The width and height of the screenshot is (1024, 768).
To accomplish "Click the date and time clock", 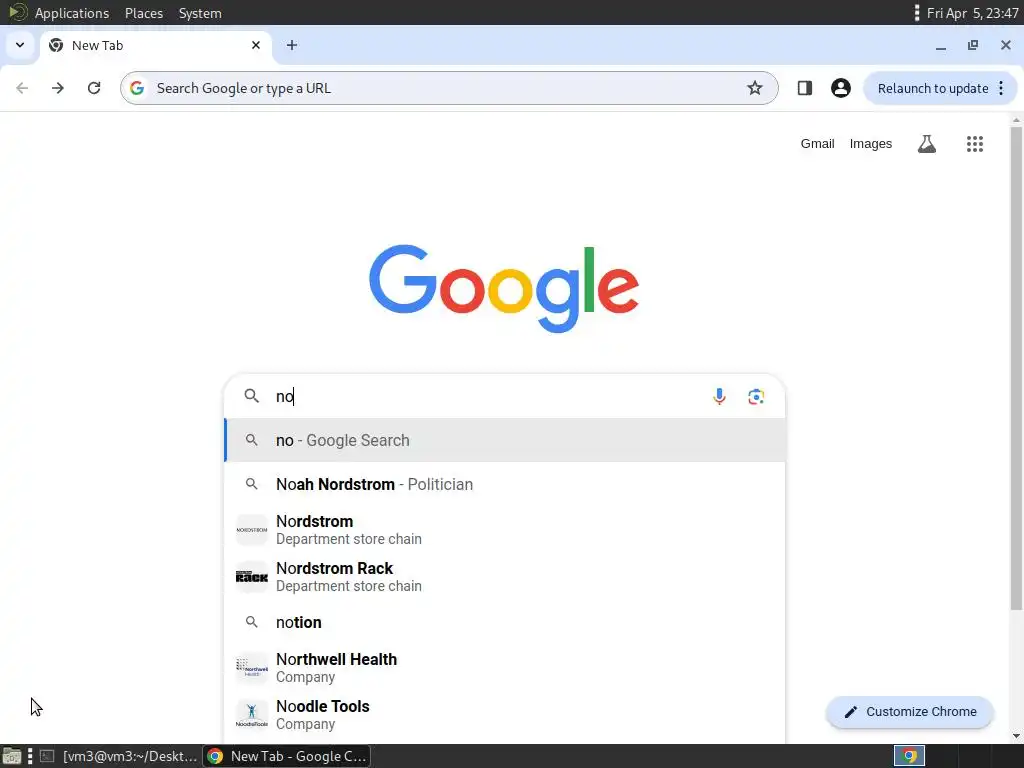I will click(972, 13).
